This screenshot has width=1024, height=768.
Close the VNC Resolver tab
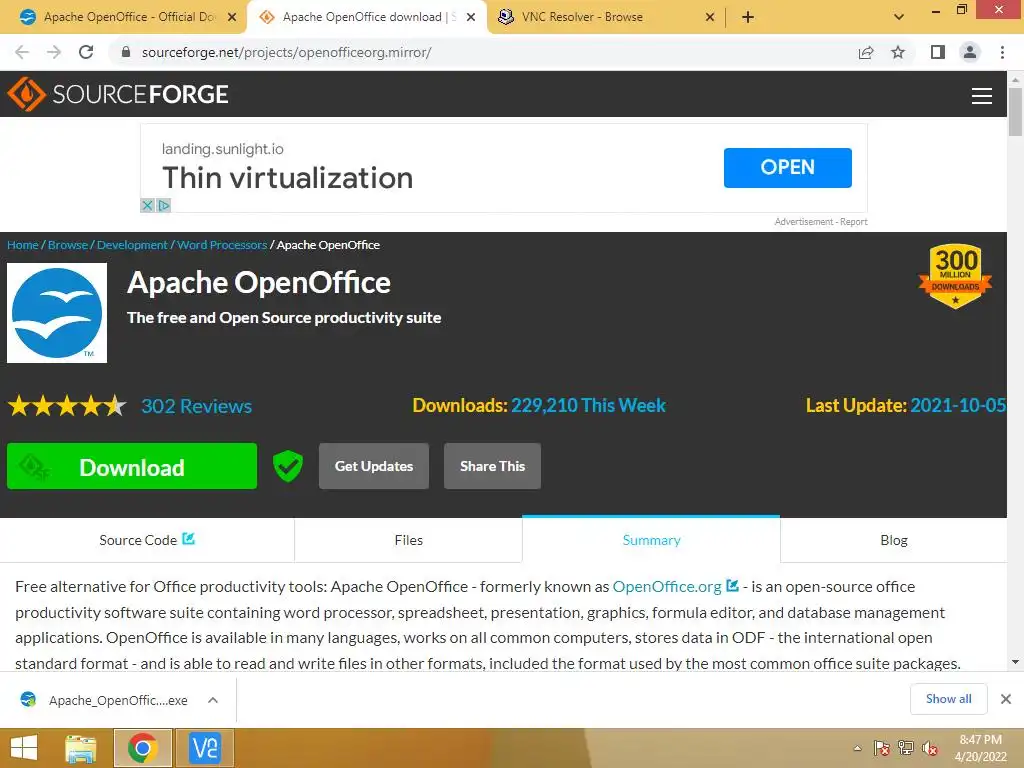[710, 17]
